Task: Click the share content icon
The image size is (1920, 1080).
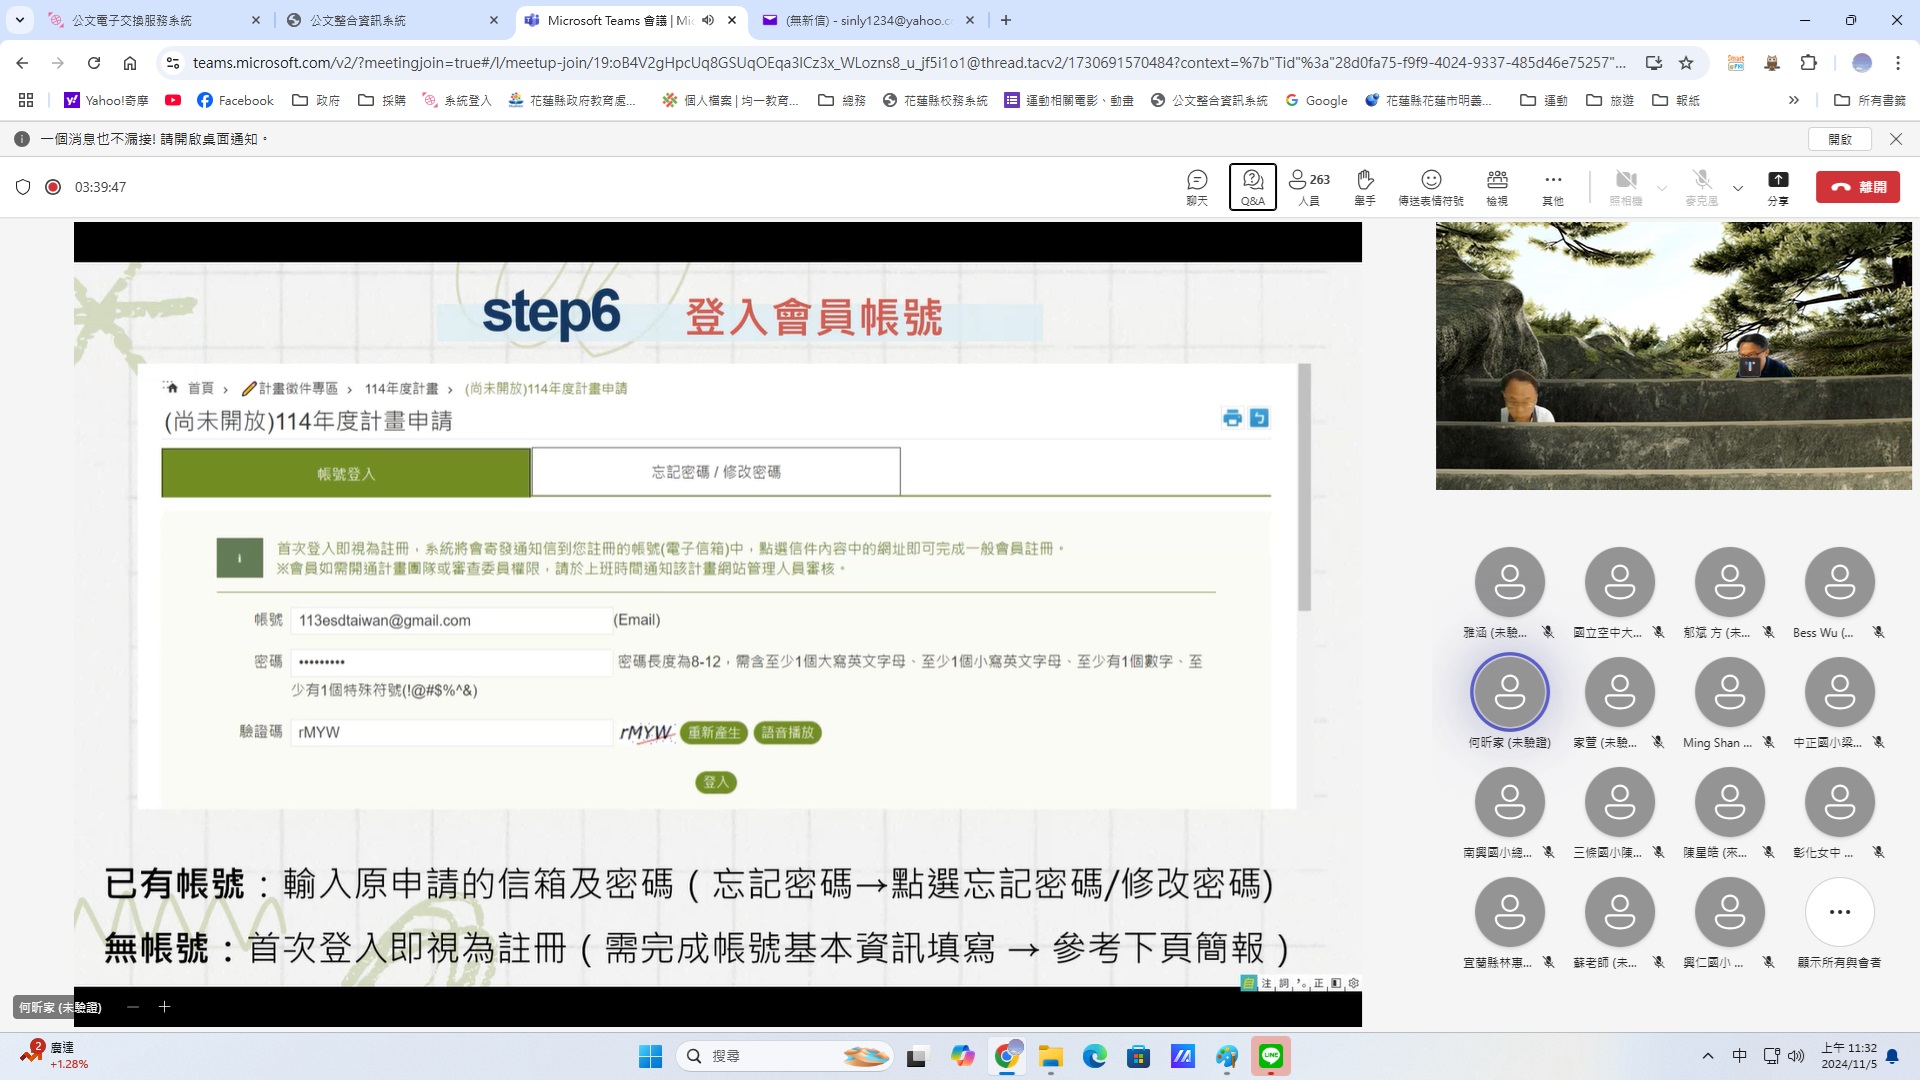Action: 1777,186
